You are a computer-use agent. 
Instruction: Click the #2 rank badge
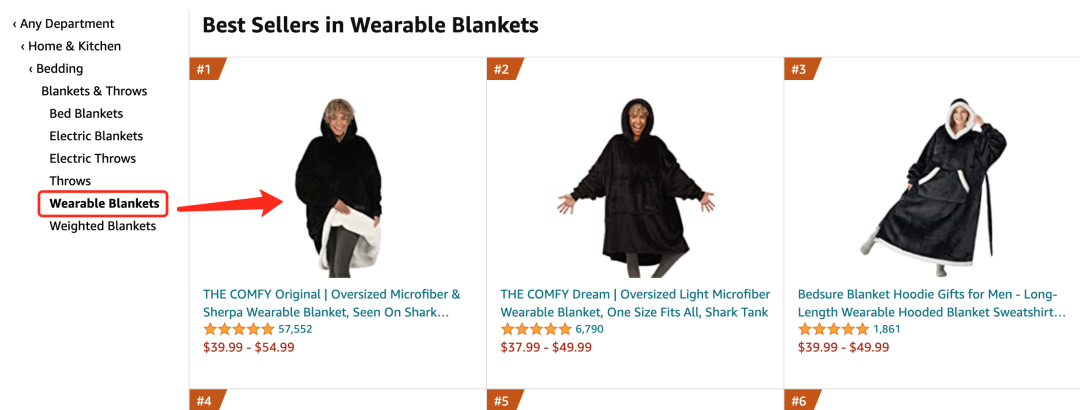tap(503, 69)
